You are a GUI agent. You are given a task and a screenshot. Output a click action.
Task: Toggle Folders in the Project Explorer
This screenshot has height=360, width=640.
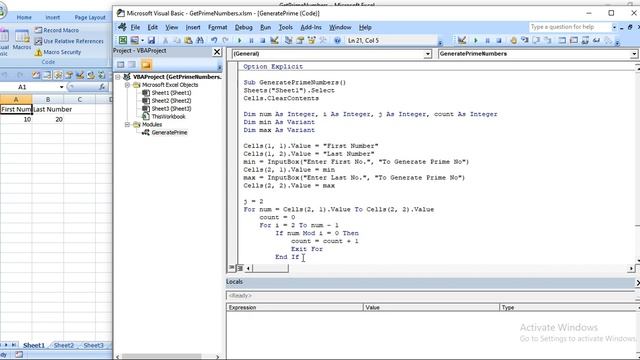pos(146,64)
